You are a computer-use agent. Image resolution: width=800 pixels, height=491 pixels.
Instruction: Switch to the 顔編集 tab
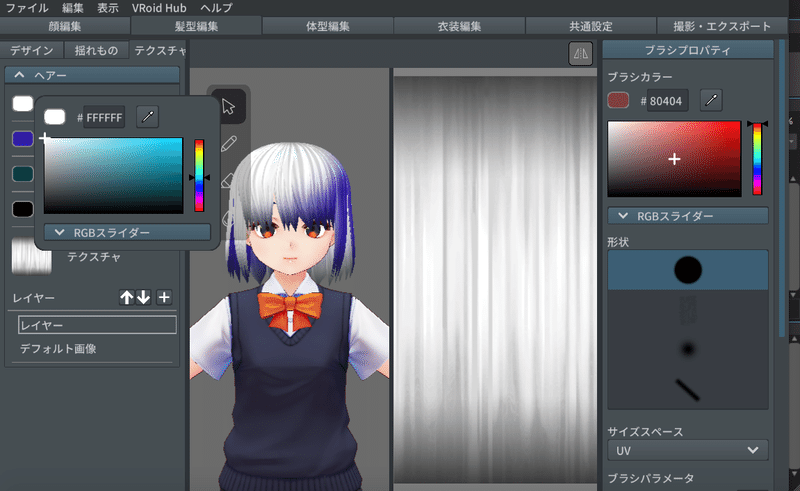[x=65, y=26]
